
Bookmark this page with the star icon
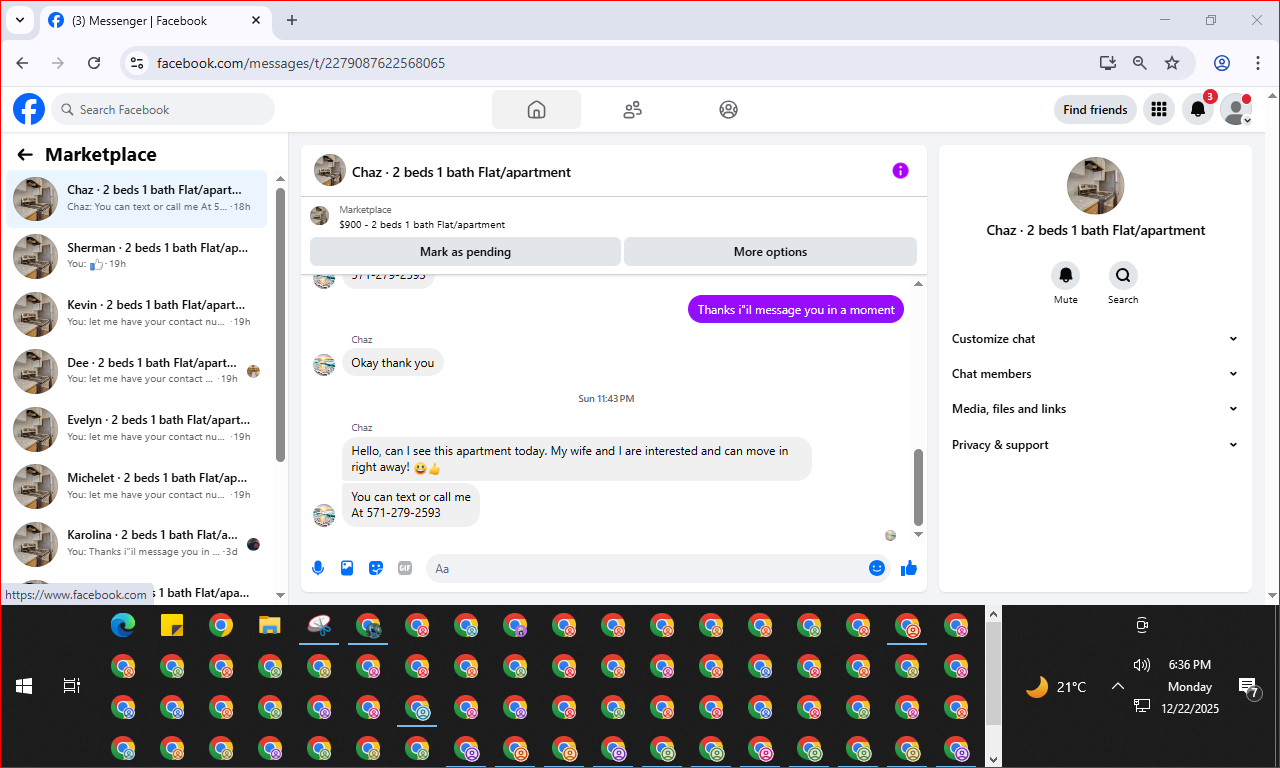(x=1172, y=63)
